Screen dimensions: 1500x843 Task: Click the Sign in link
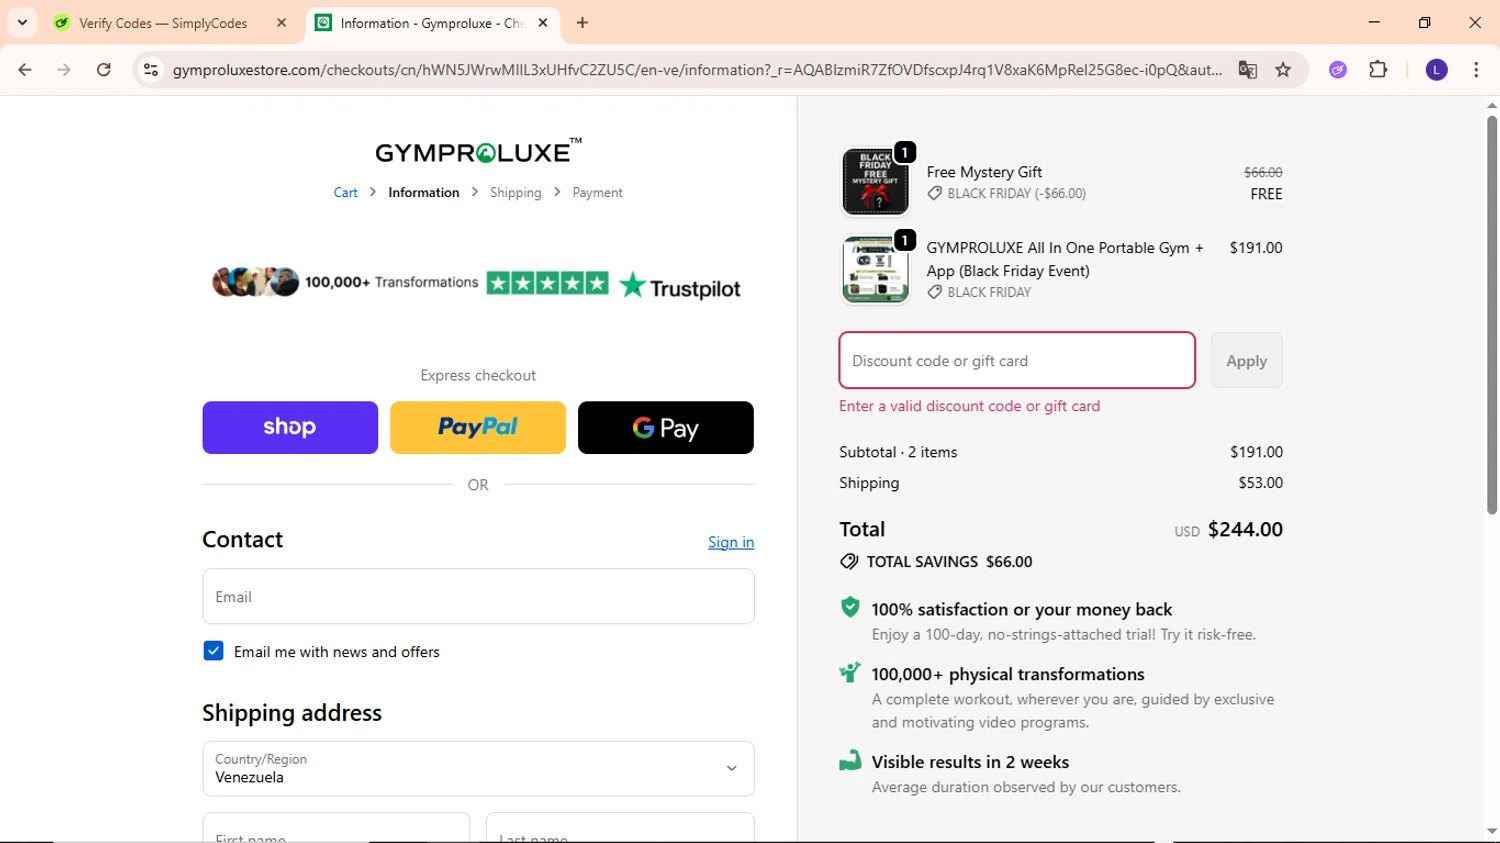pyautogui.click(x=731, y=542)
